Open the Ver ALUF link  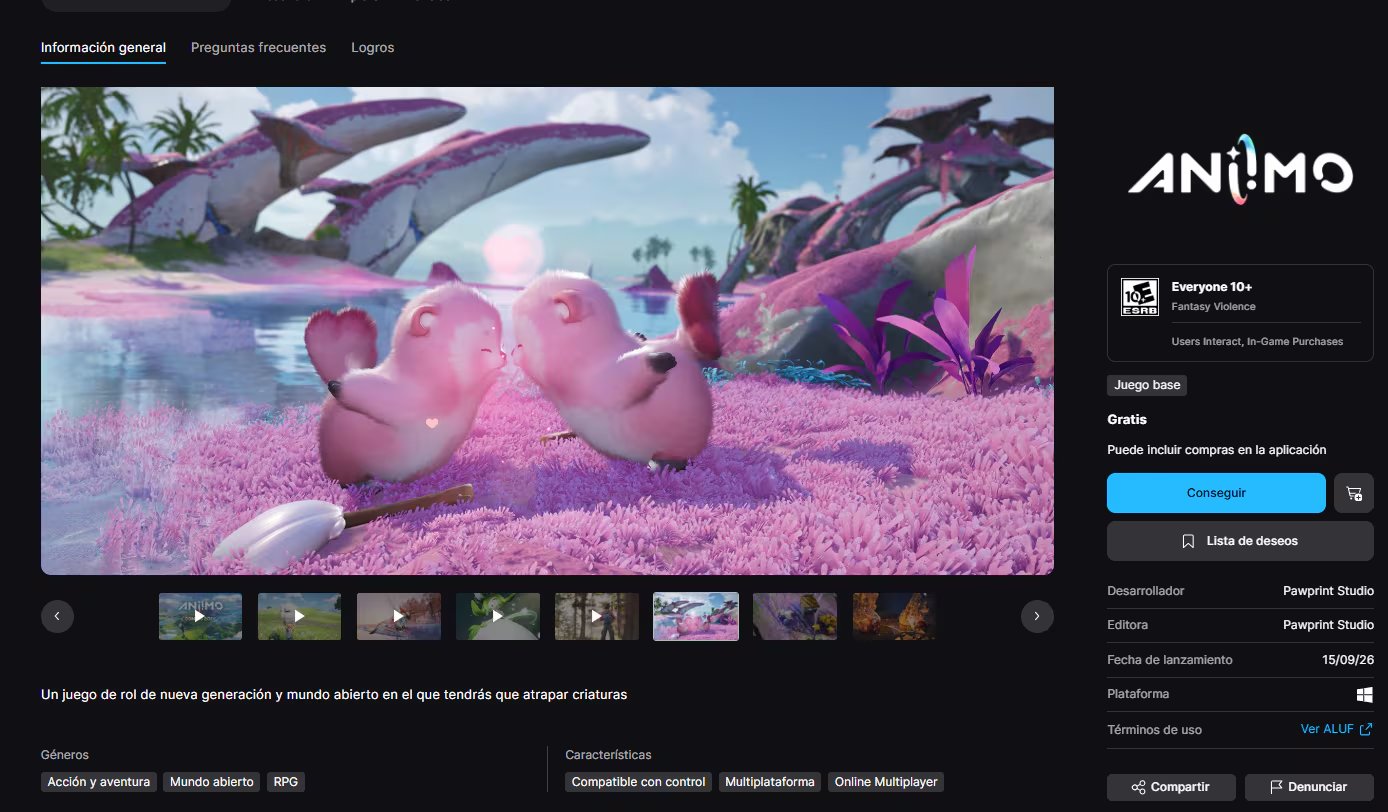coord(1336,729)
